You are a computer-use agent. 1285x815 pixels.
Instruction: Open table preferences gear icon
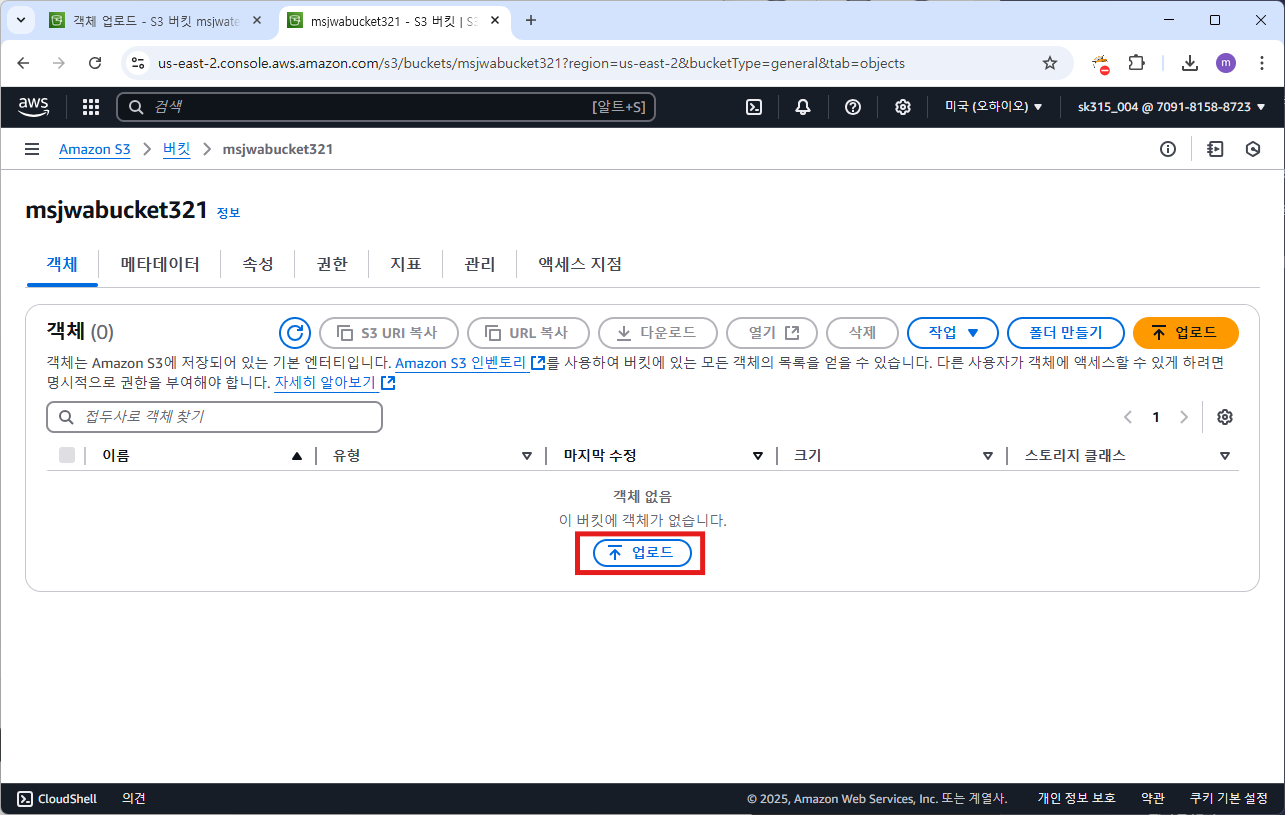pos(1225,417)
